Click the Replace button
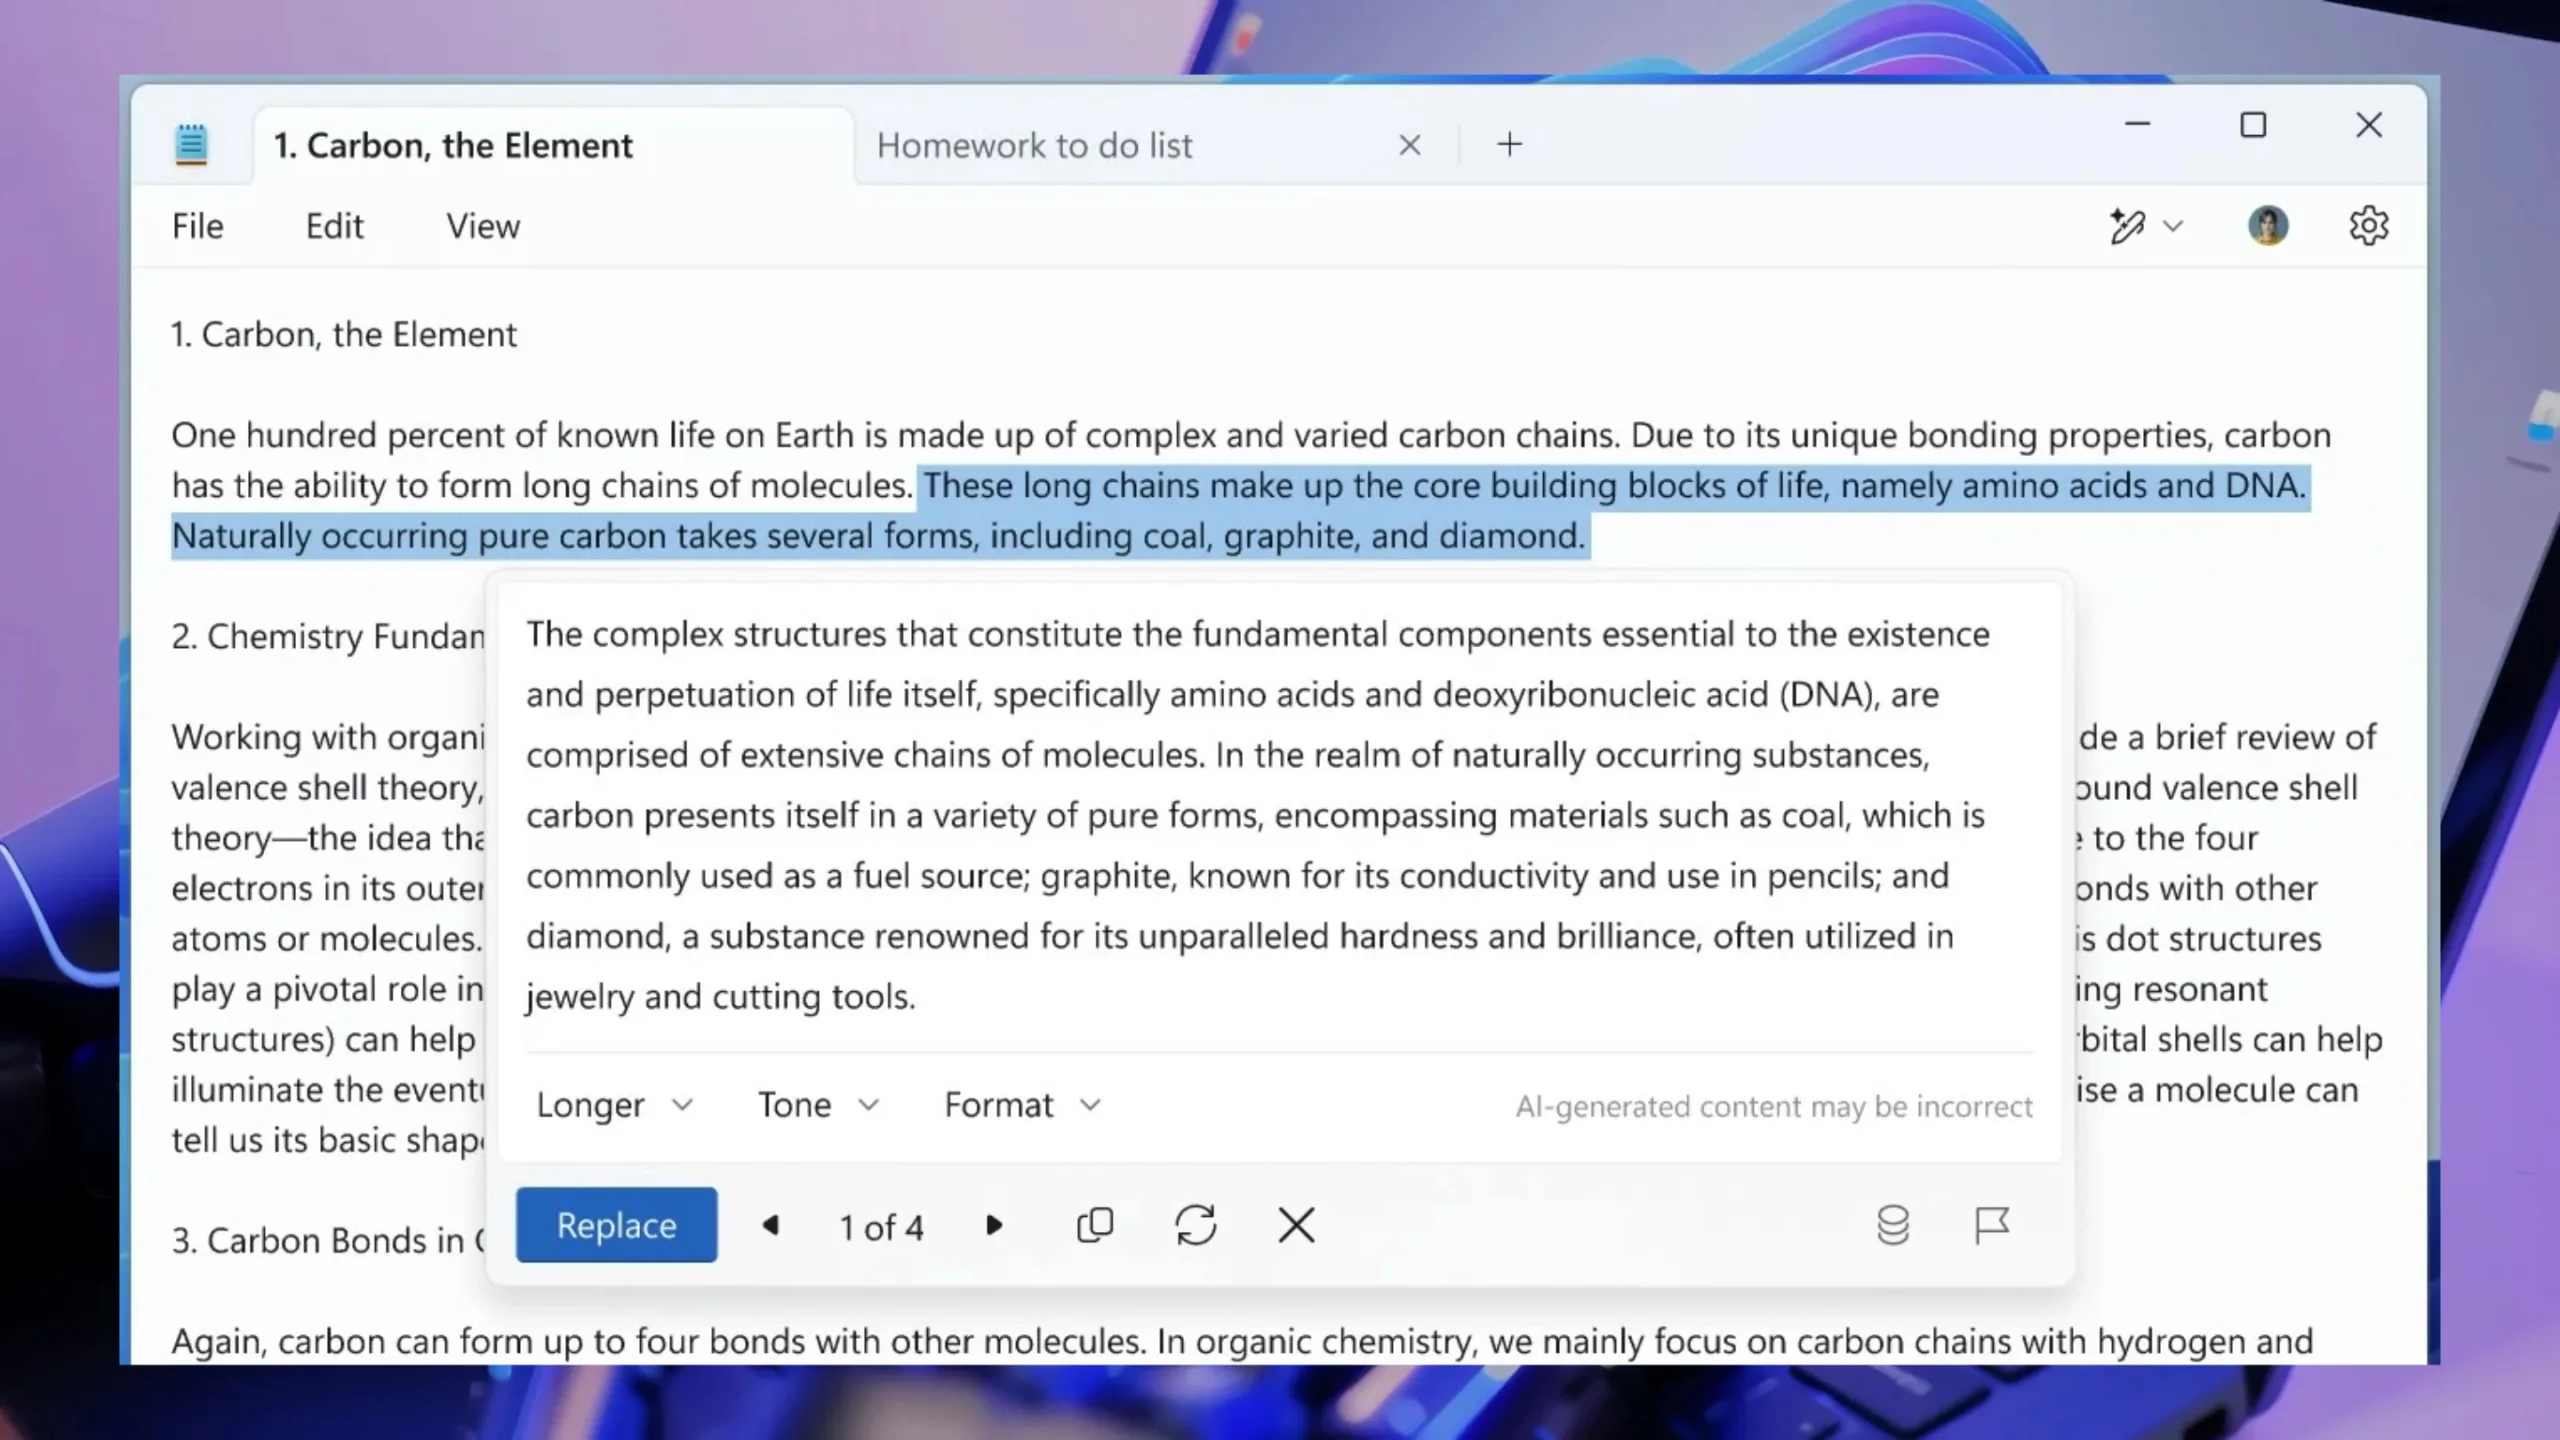The width and height of the screenshot is (2560, 1440). tap(616, 1225)
